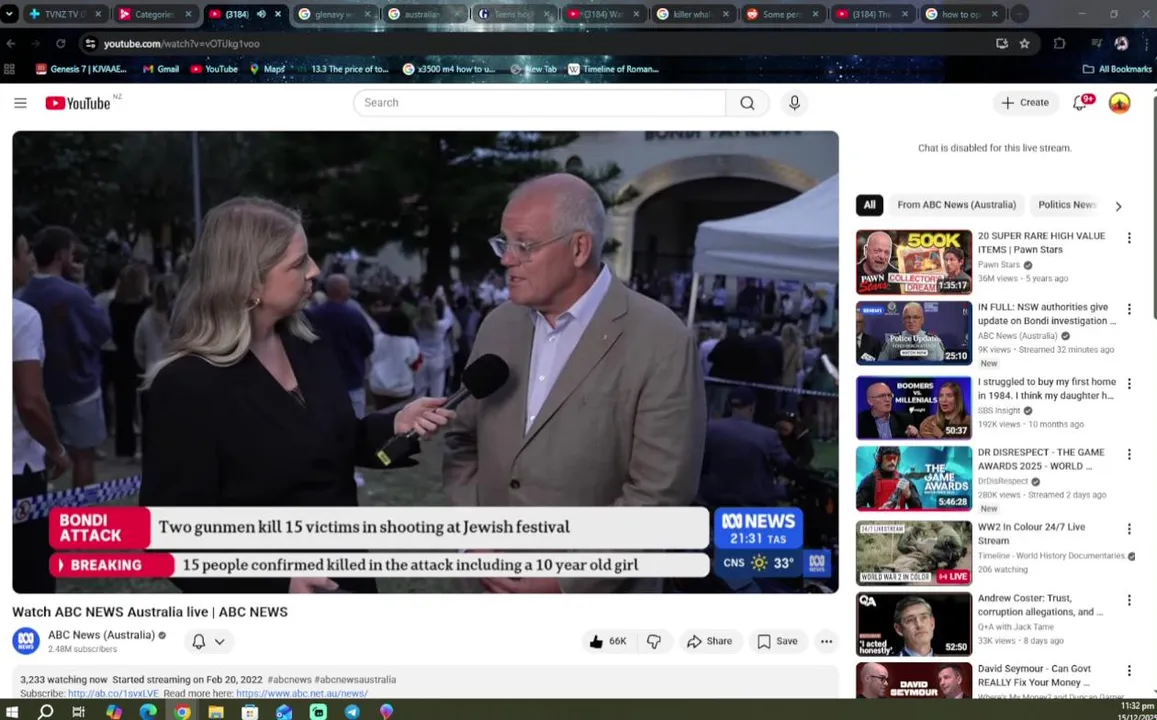Select the All filter chip
Viewport: 1157px width, 720px height.
pyautogui.click(x=869, y=205)
